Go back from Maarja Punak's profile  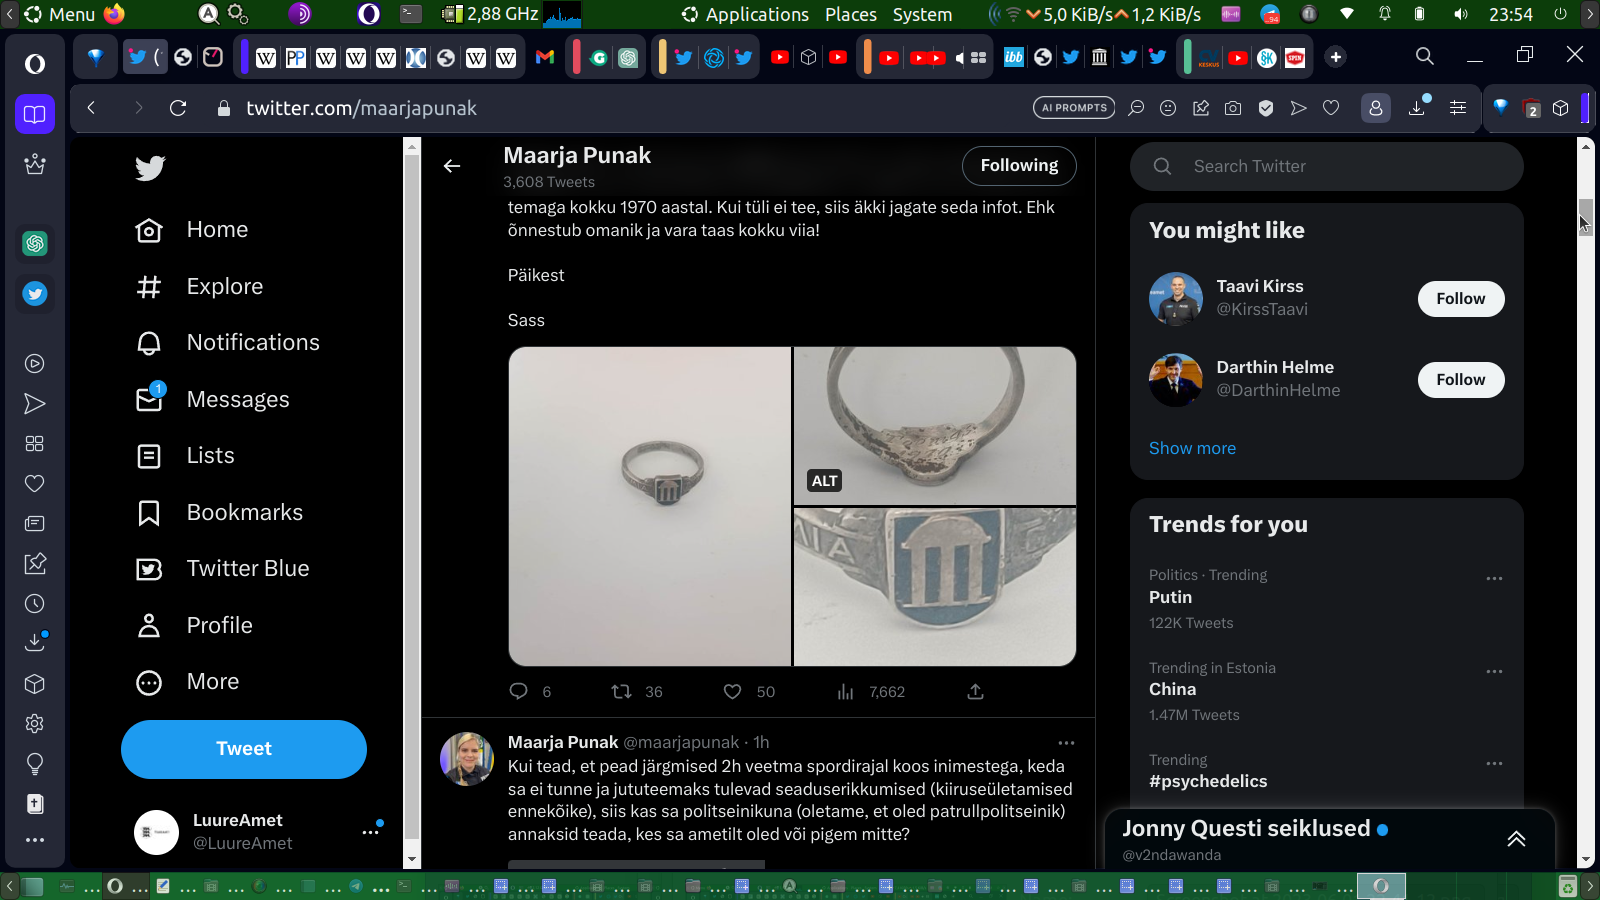tap(452, 166)
